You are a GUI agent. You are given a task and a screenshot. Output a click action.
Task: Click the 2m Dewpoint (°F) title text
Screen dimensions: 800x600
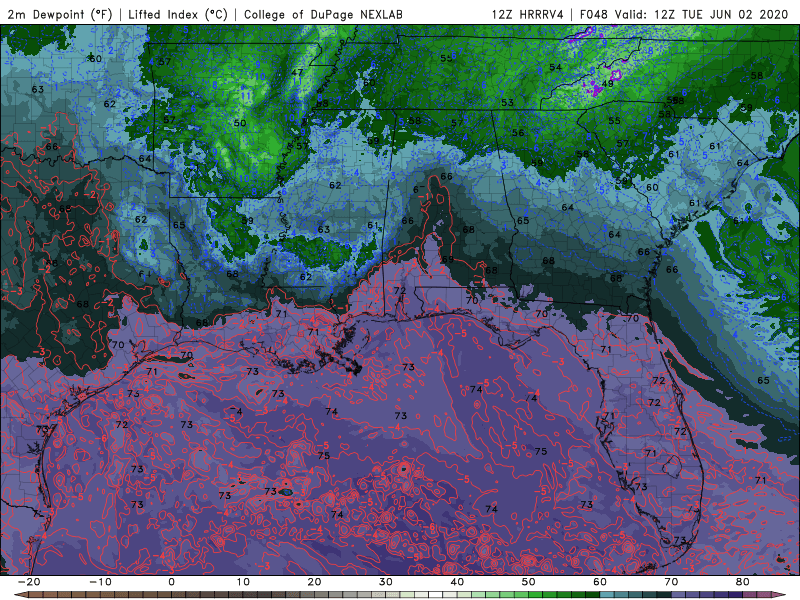point(60,14)
